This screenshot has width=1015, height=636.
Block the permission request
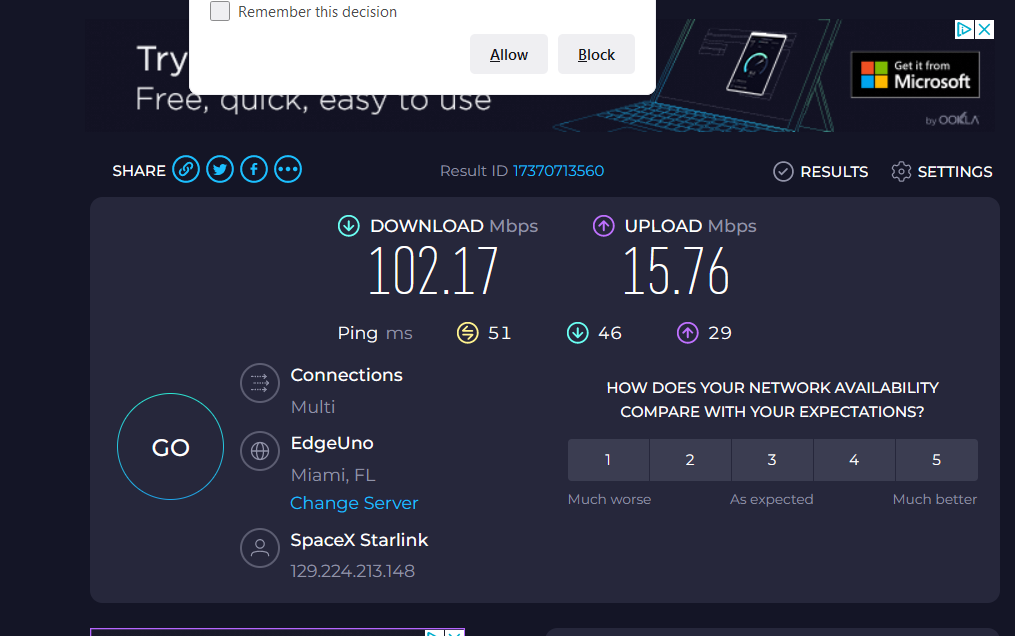(596, 54)
